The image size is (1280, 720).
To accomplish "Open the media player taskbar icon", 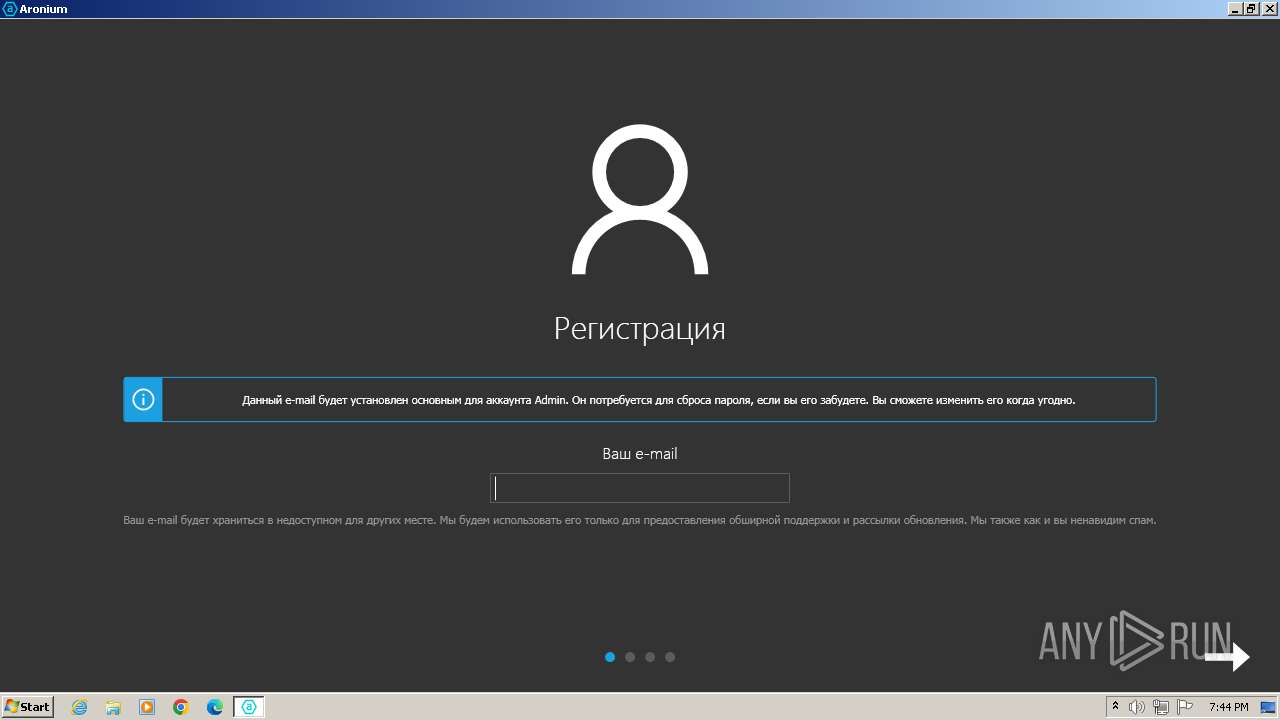I will pyautogui.click(x=147, y=707).
